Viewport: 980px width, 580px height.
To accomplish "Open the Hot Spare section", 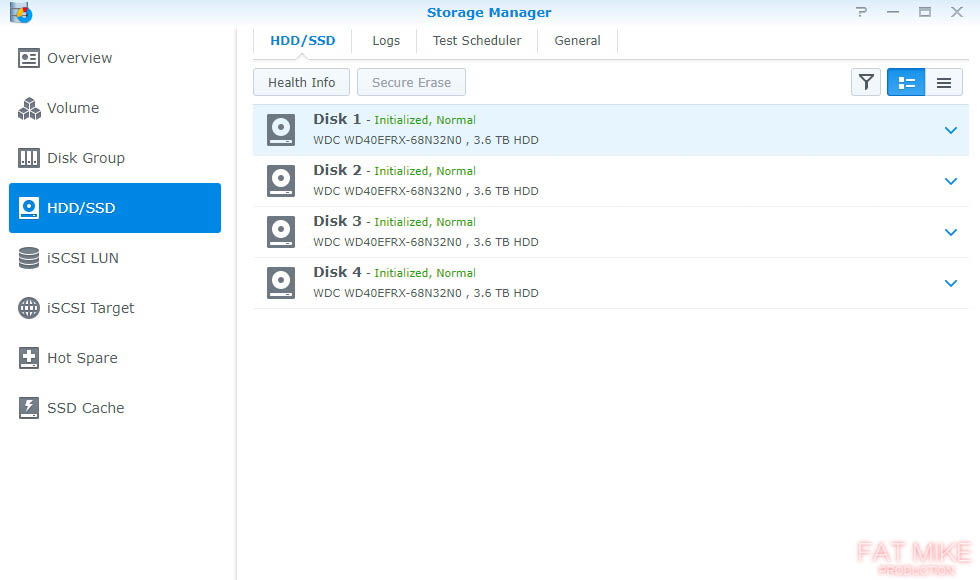I will 114,358.
